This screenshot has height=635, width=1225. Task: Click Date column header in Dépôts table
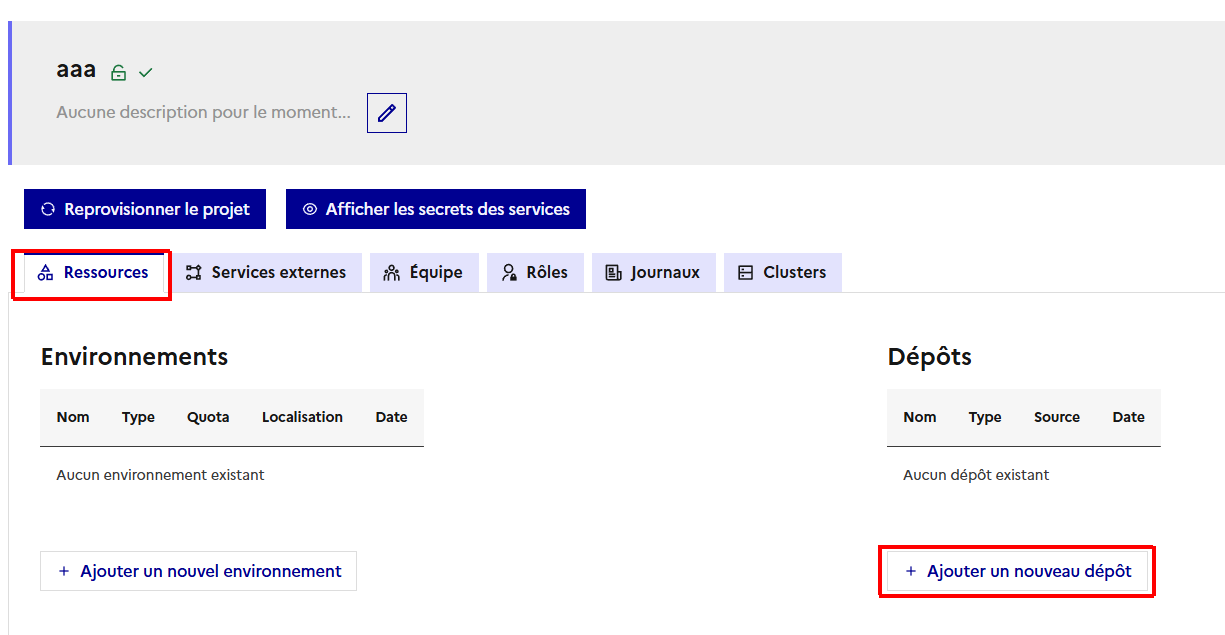(x=1128, y=417)
